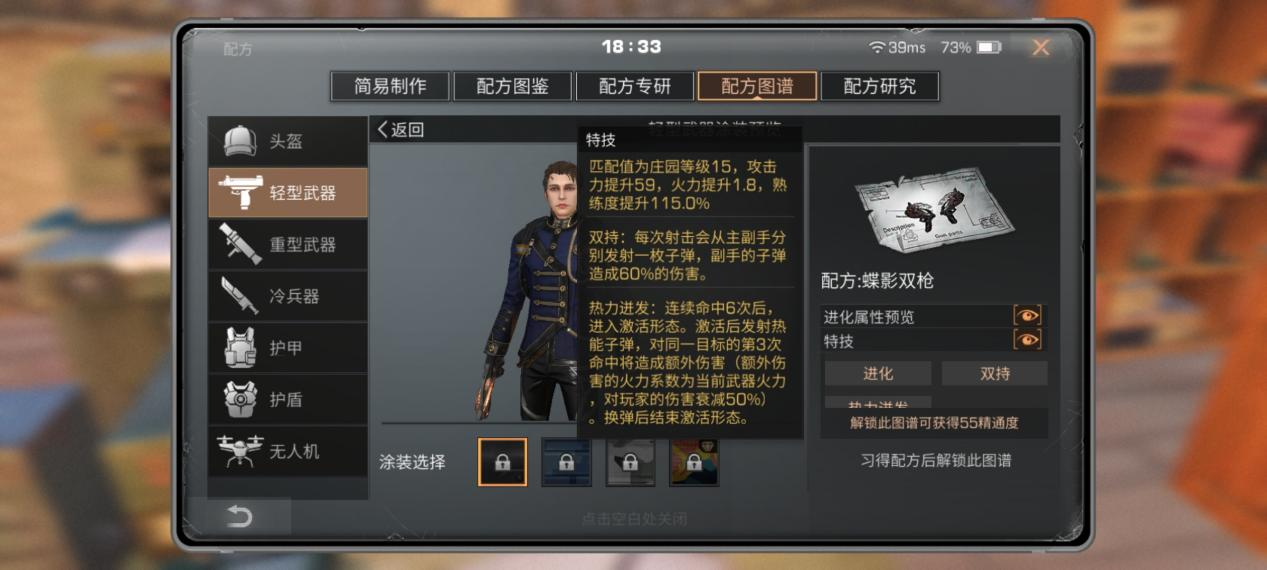Select the 头盔 helmet category icon

coord(239,141)
